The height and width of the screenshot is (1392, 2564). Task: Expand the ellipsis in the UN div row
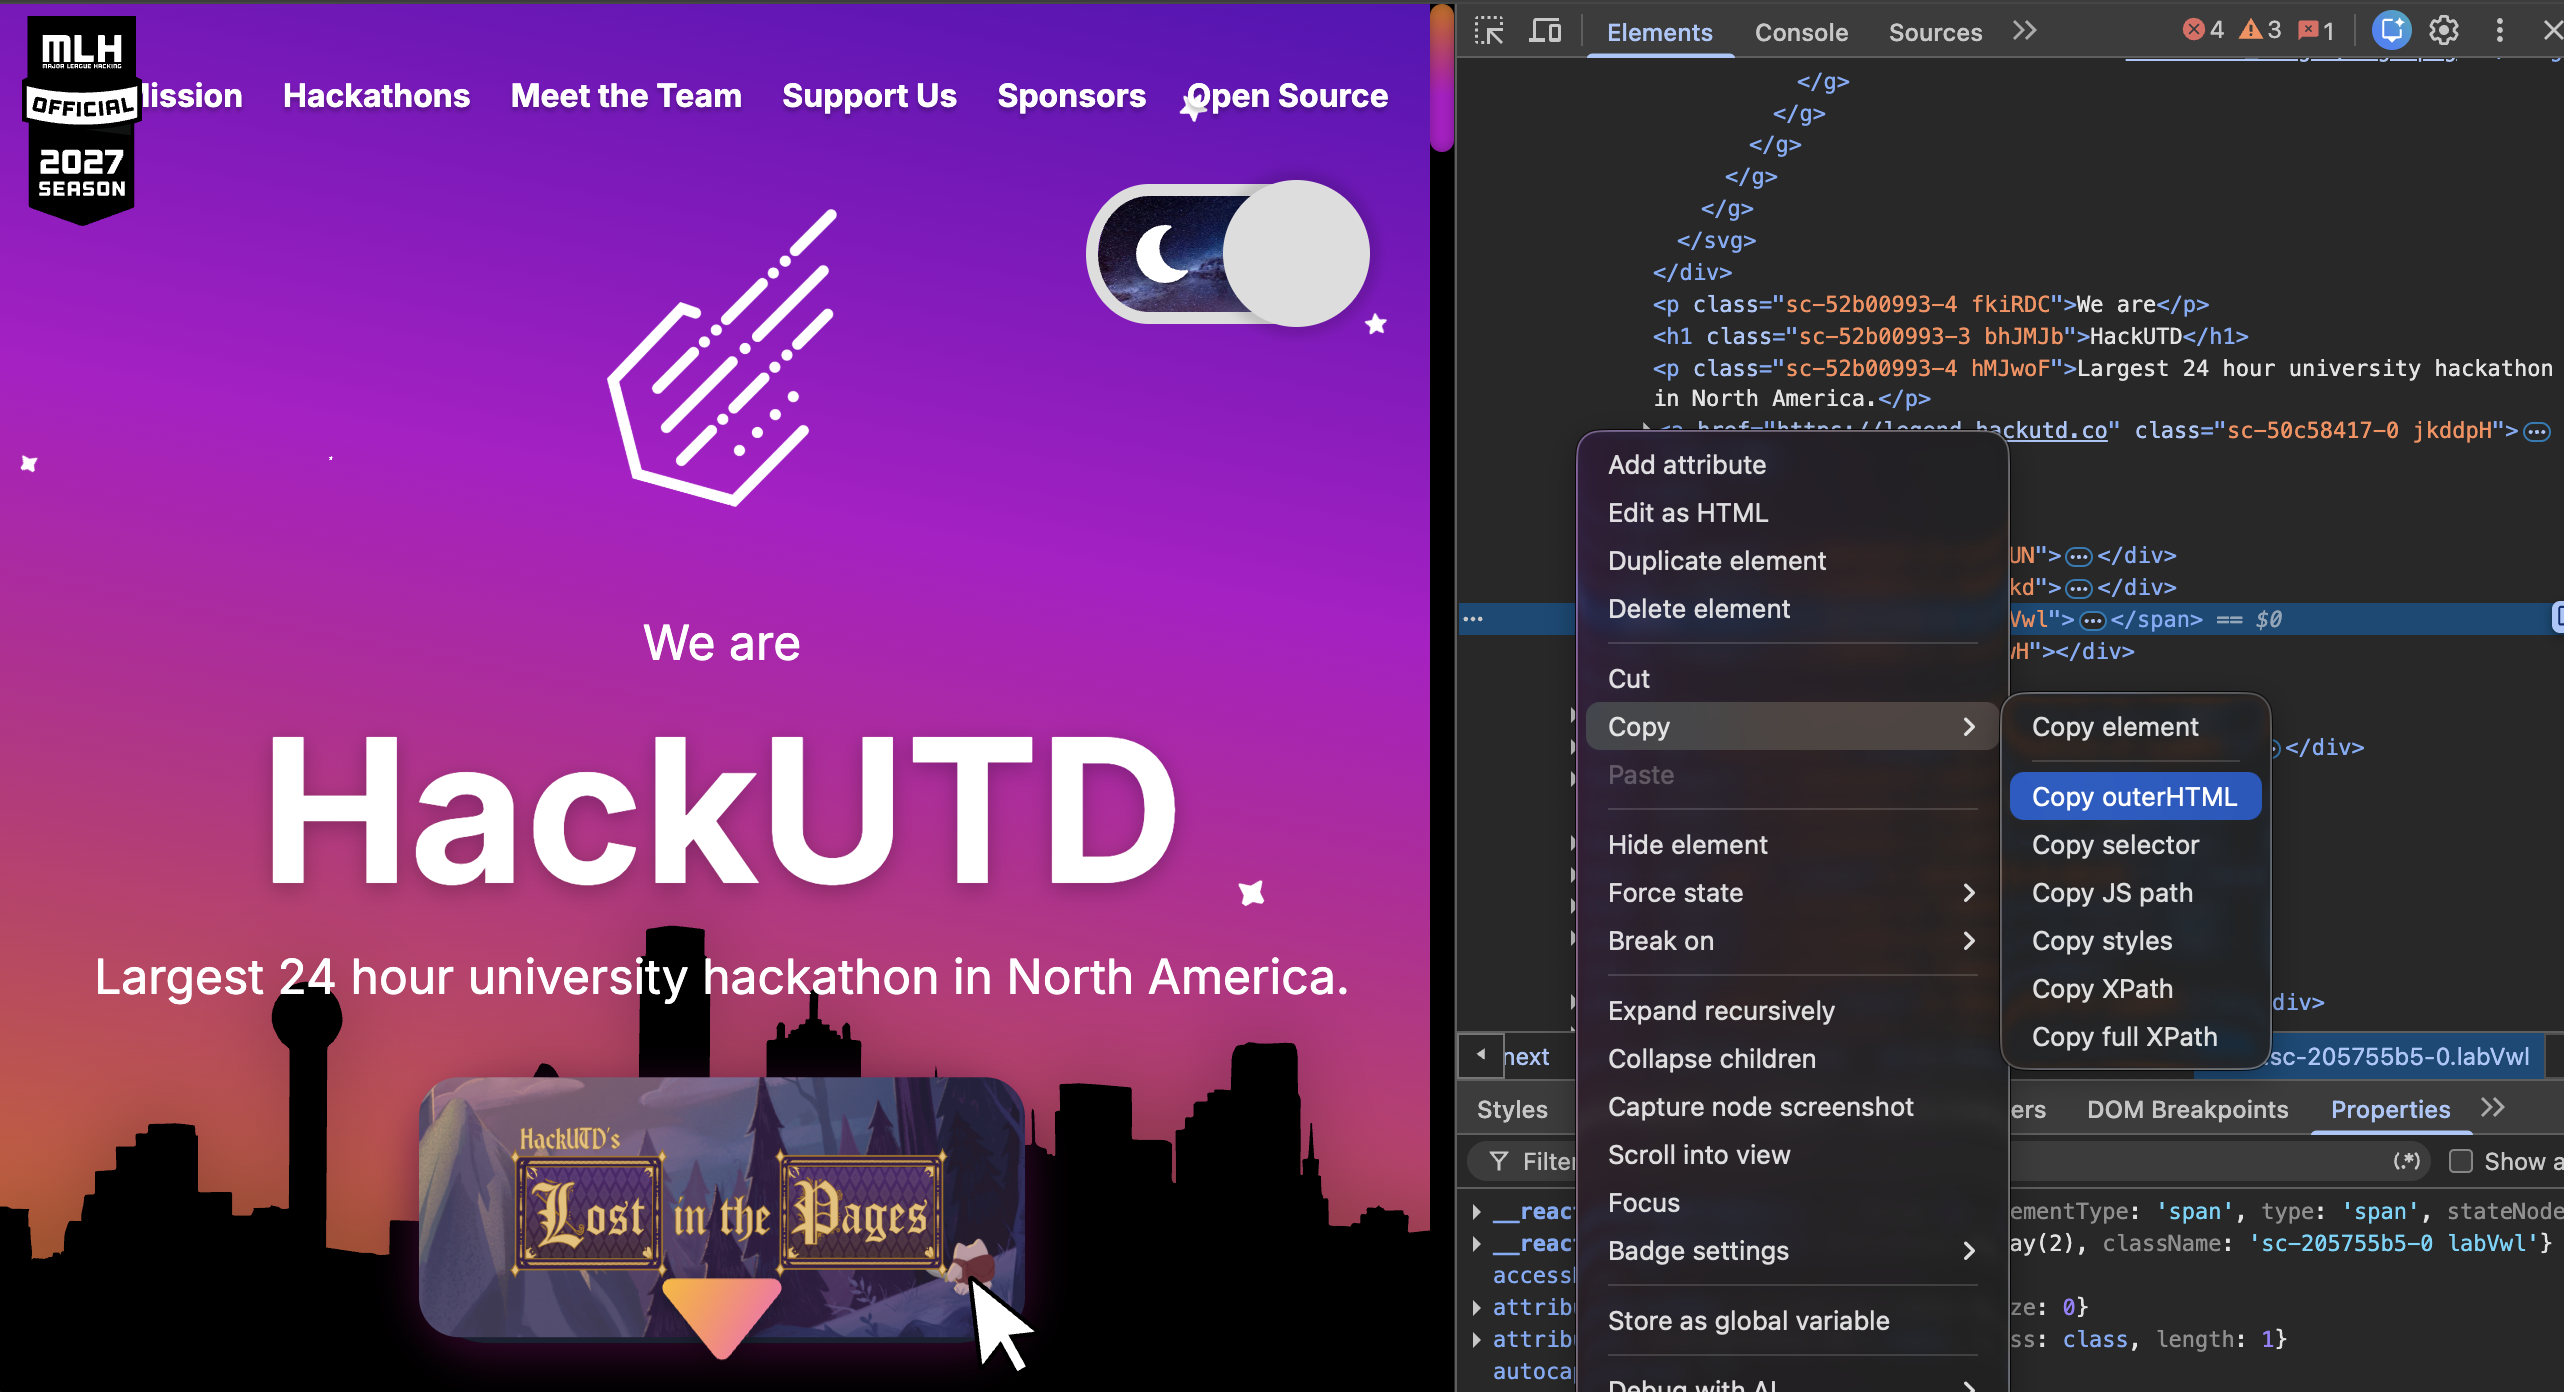2079,556
